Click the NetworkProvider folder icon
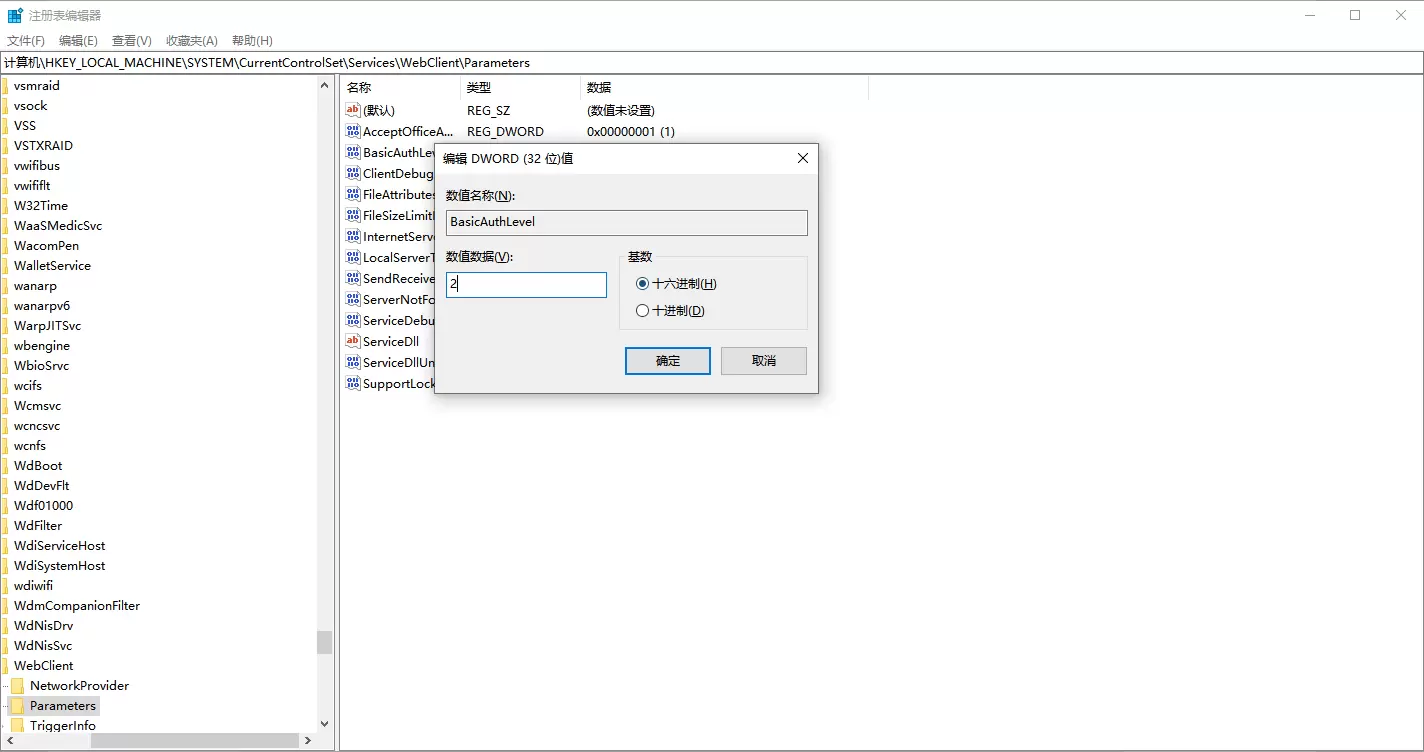 18,686
